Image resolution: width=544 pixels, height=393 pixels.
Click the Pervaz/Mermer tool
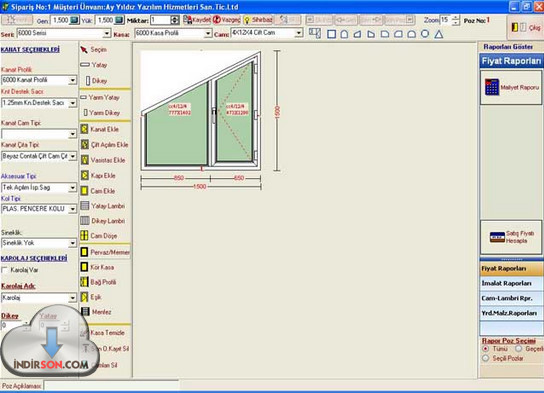[105, 252]
